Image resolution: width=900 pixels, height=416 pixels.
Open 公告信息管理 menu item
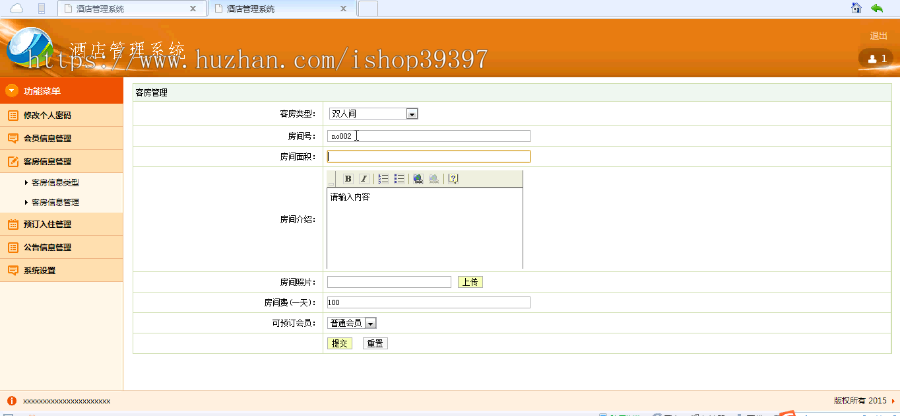(61, 247)
